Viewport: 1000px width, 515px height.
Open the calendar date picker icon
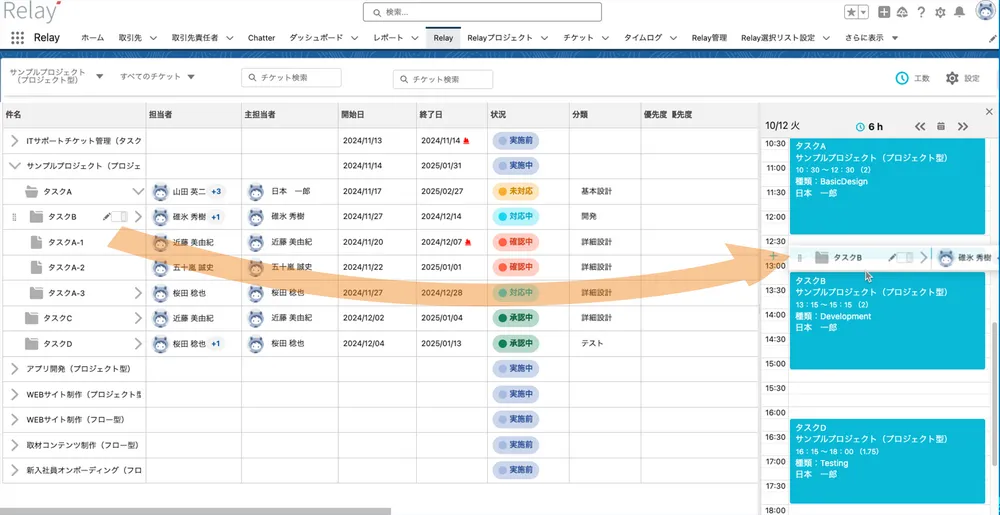tap(941, 126)
